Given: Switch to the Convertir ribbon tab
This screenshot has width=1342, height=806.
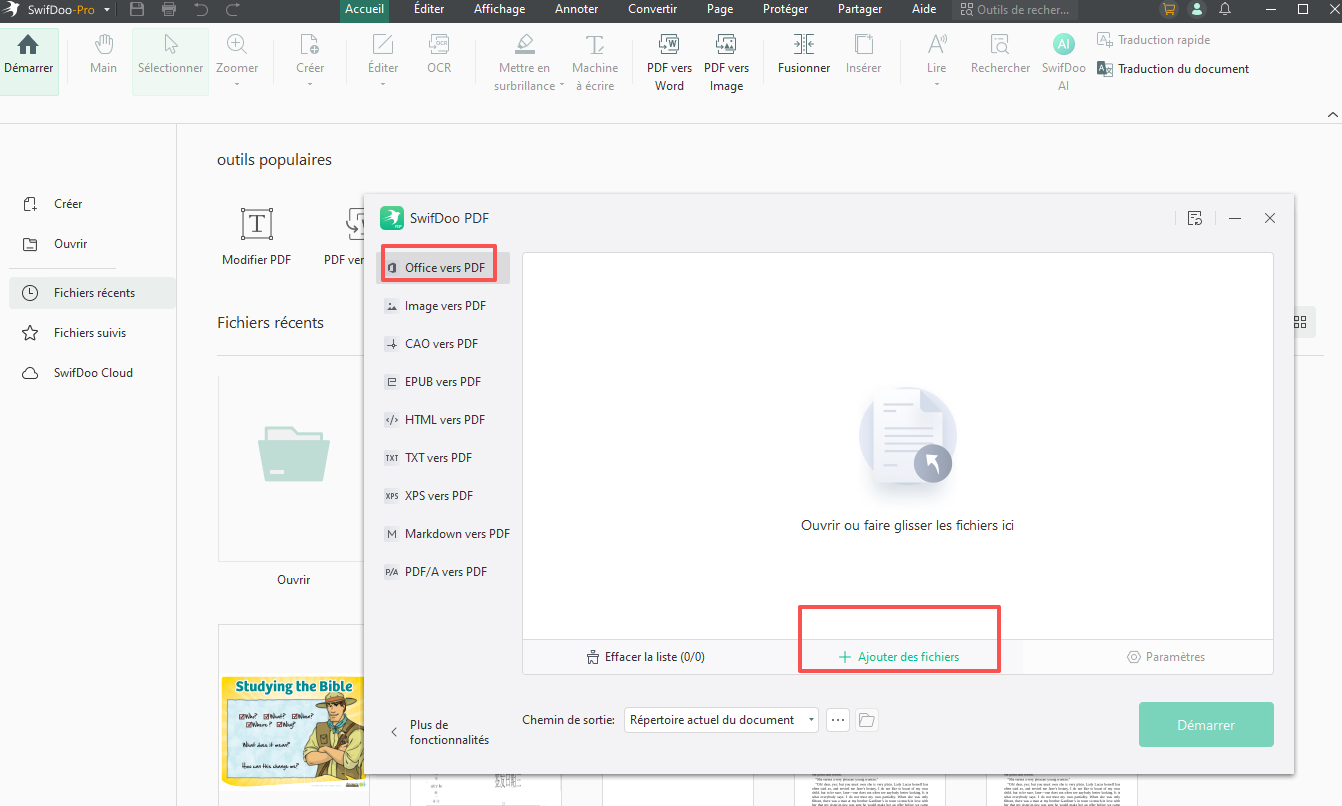Looking at the screenshot, I should 652,10.
